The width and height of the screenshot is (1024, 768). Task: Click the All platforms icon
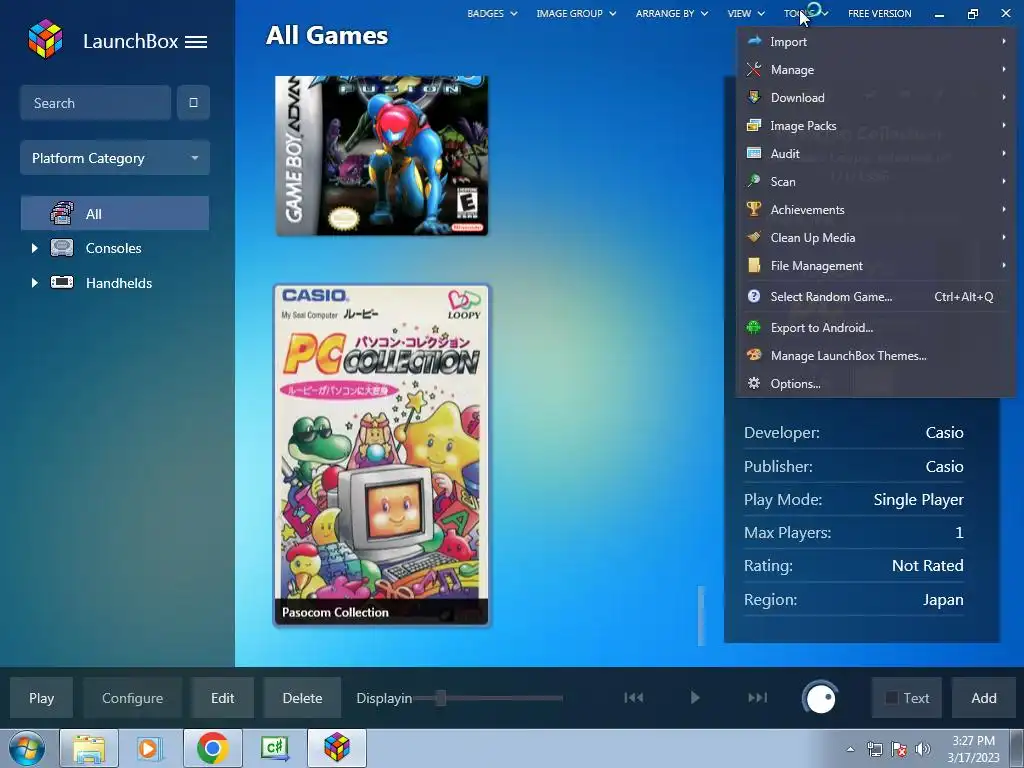62,214
